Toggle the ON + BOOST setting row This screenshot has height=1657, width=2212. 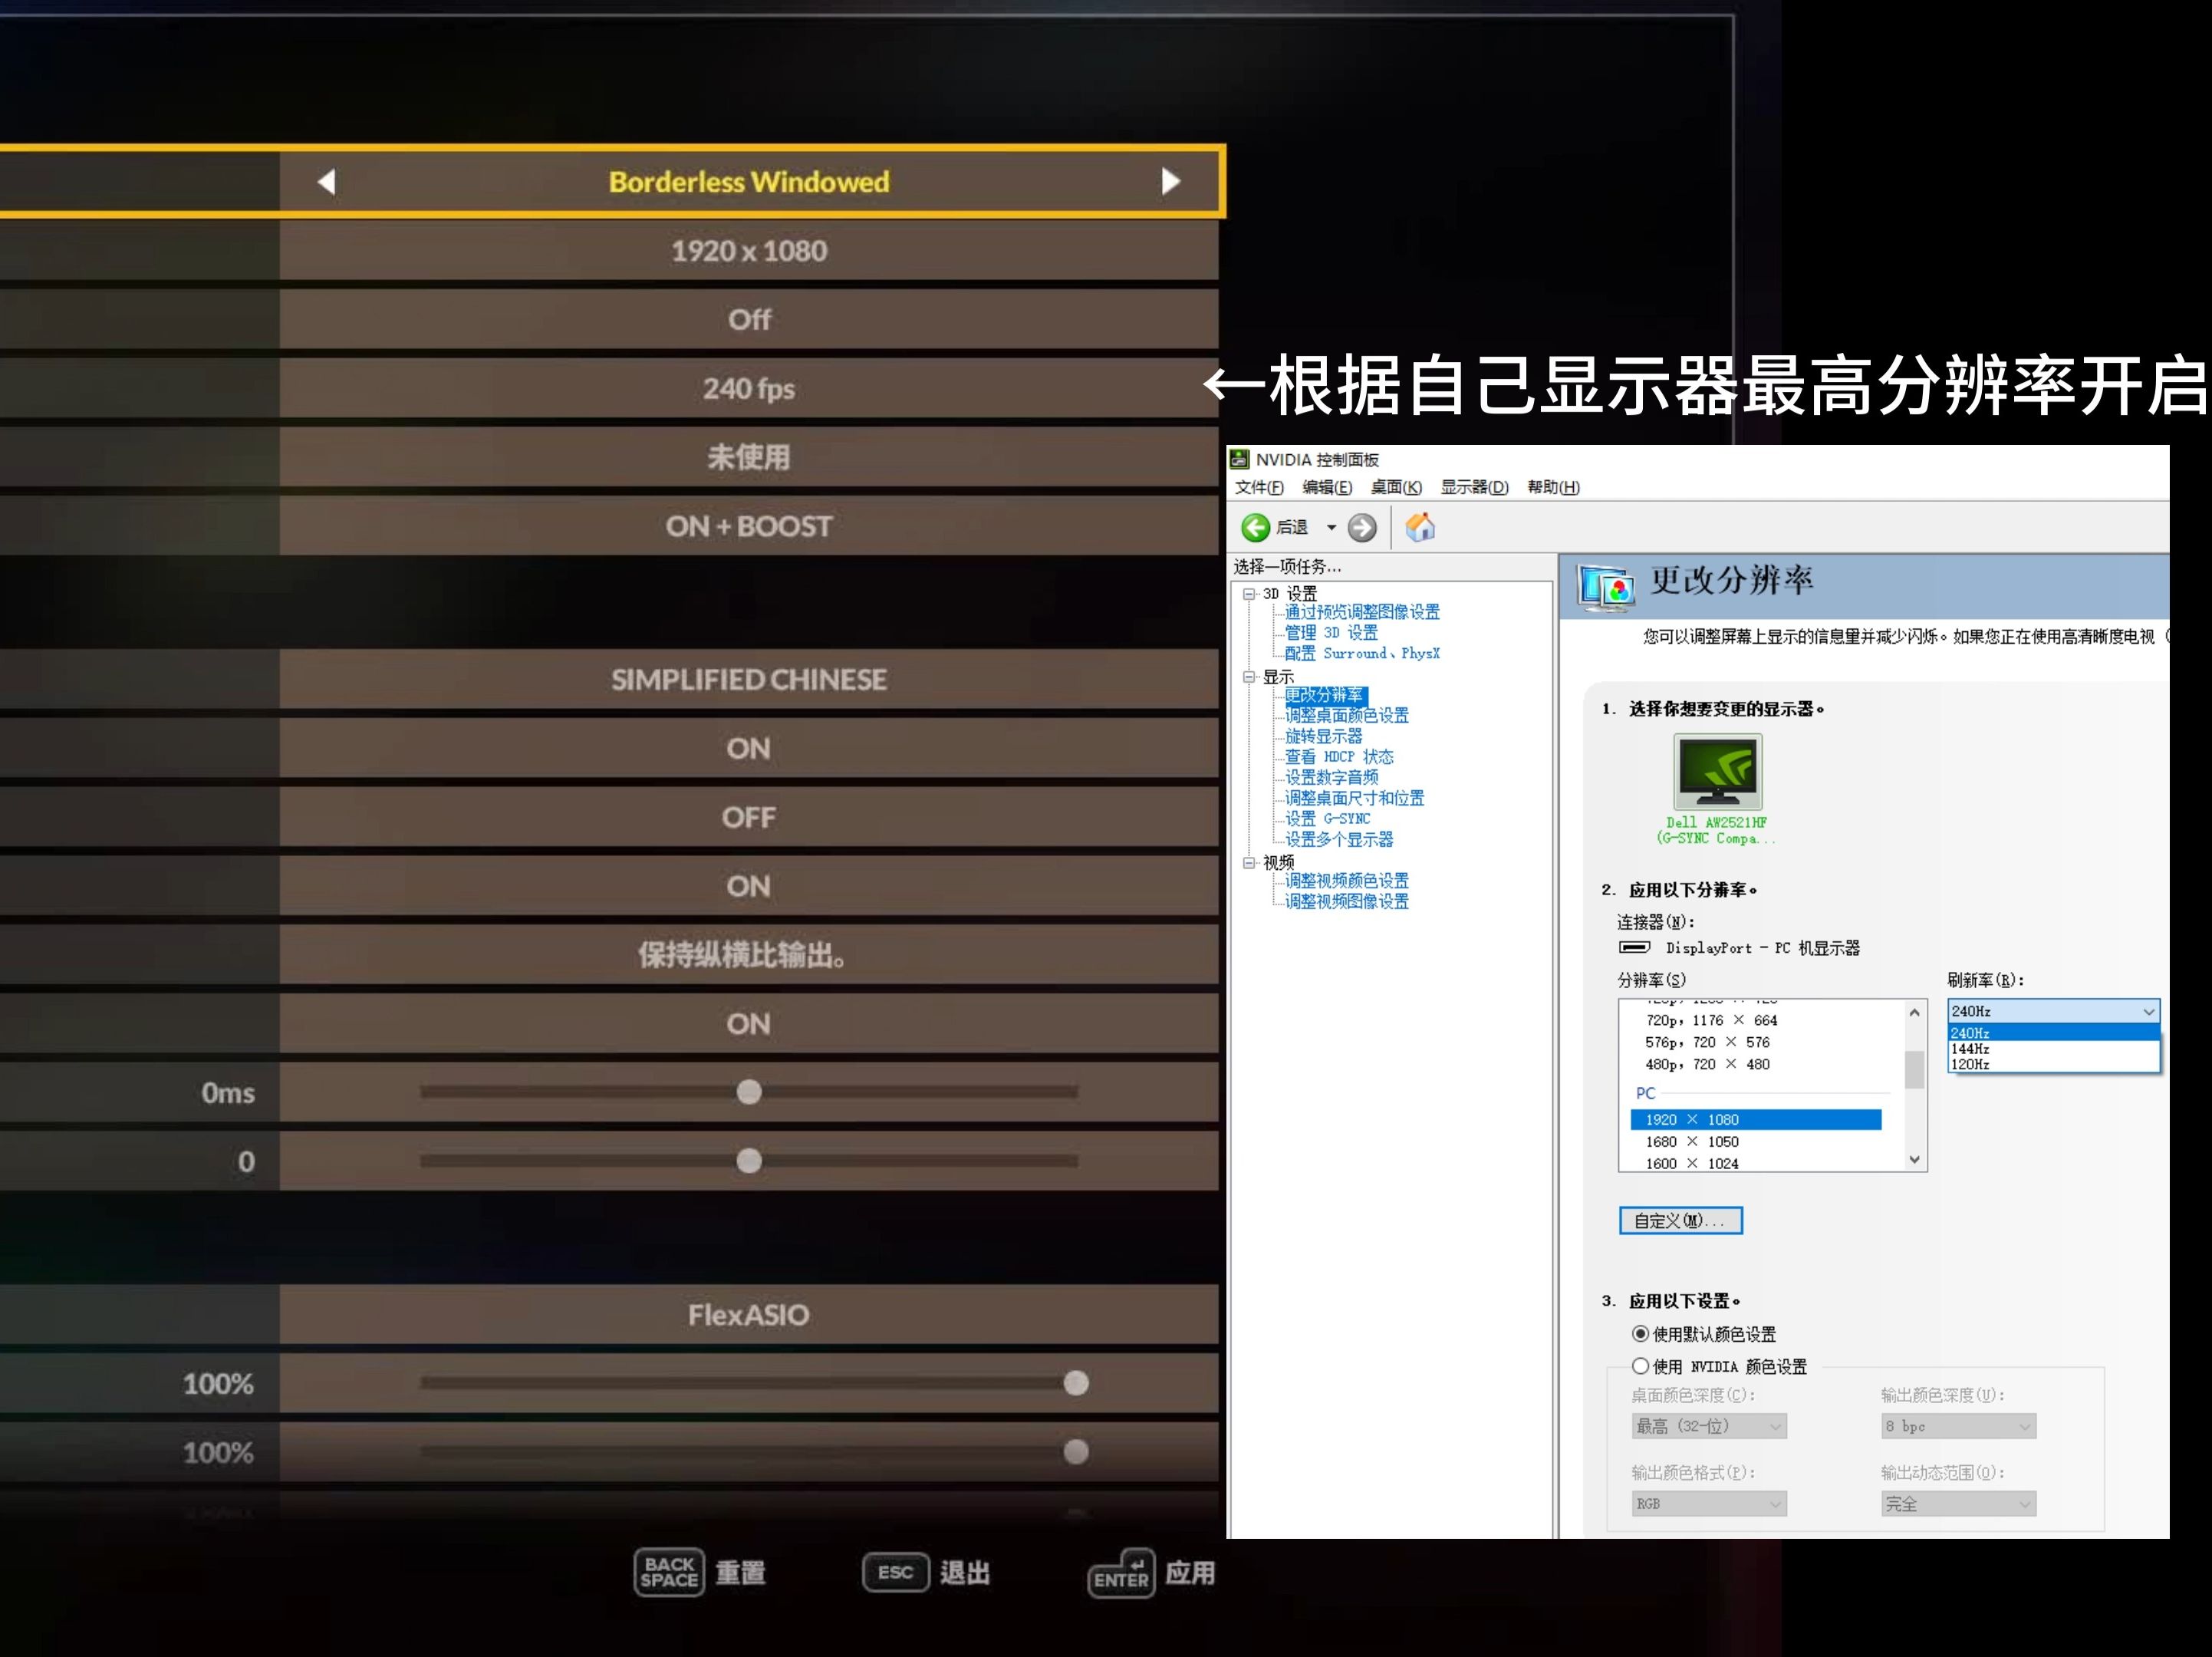coord(748,526)
